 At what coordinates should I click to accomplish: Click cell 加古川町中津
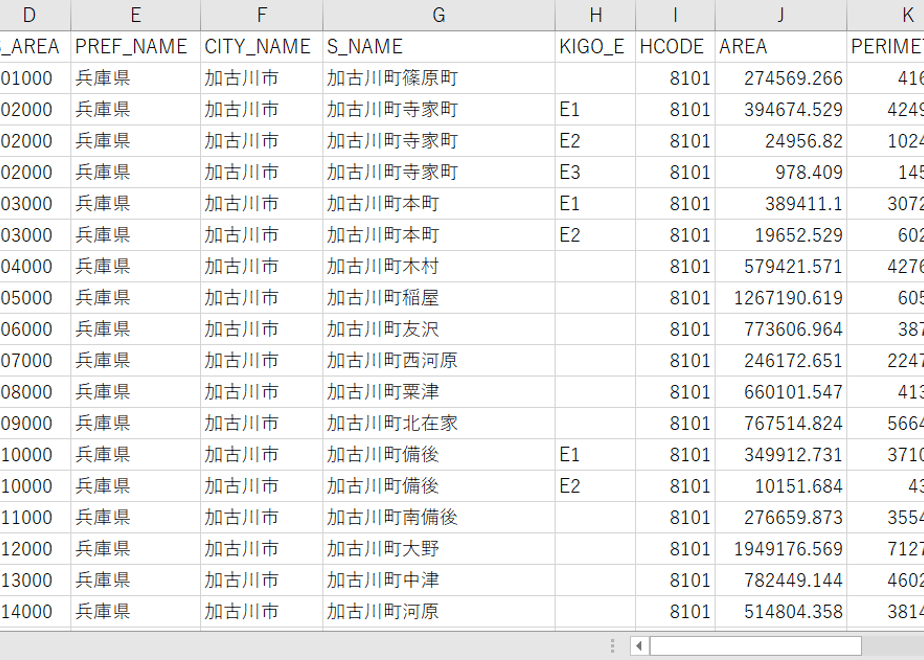[x=439, y=580]
